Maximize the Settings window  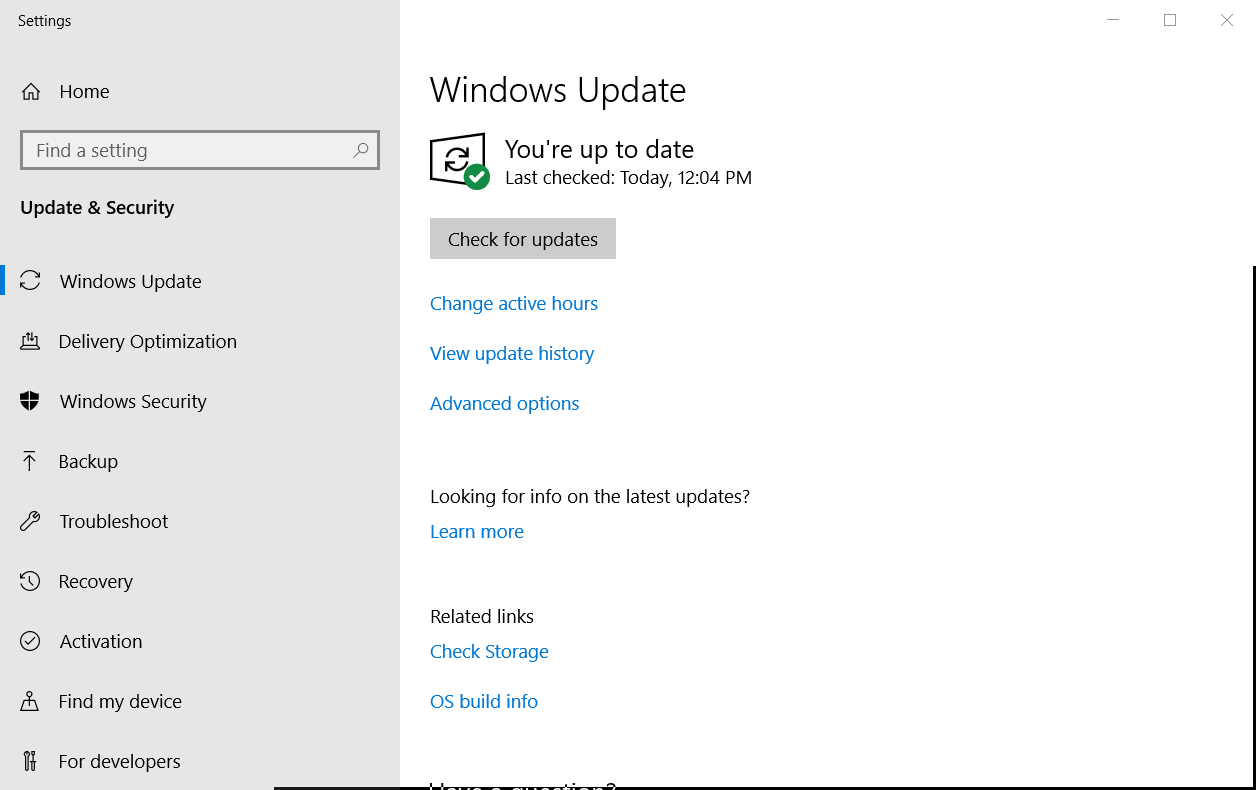pyautogui.click(x=1170, y=20)
